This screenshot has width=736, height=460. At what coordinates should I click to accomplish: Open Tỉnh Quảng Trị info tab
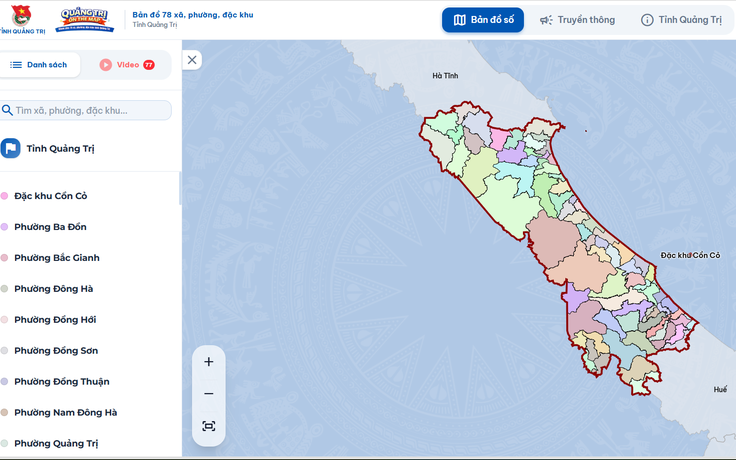point(681,20)
